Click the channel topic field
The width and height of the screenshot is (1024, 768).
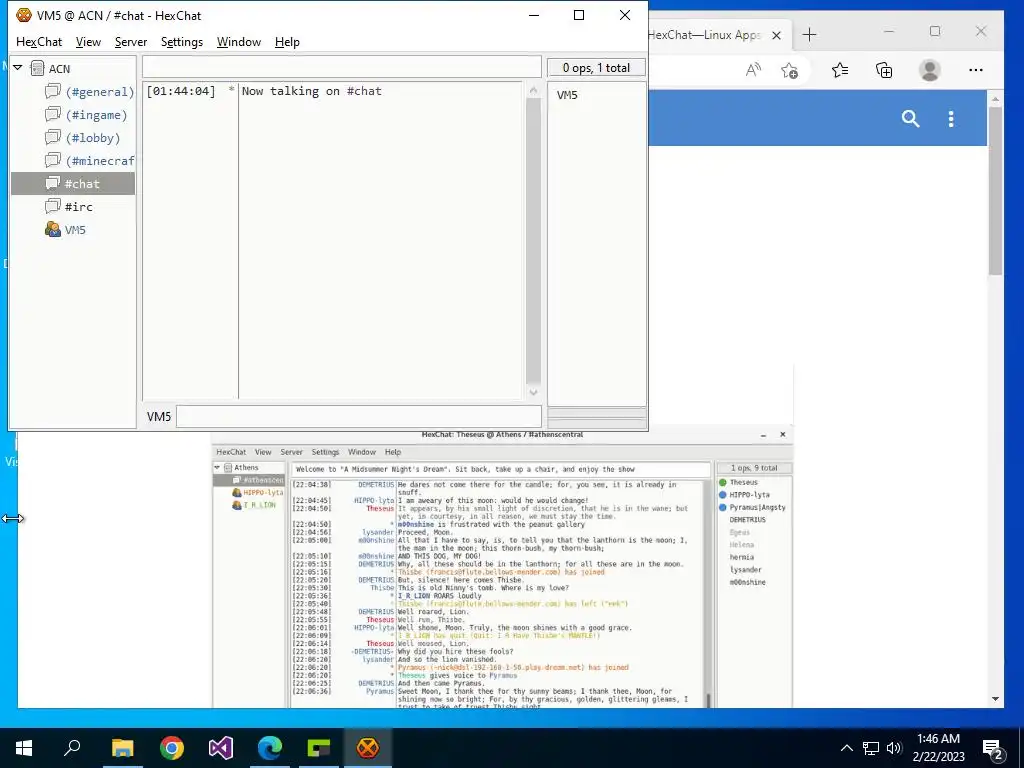tap(342, 67)
